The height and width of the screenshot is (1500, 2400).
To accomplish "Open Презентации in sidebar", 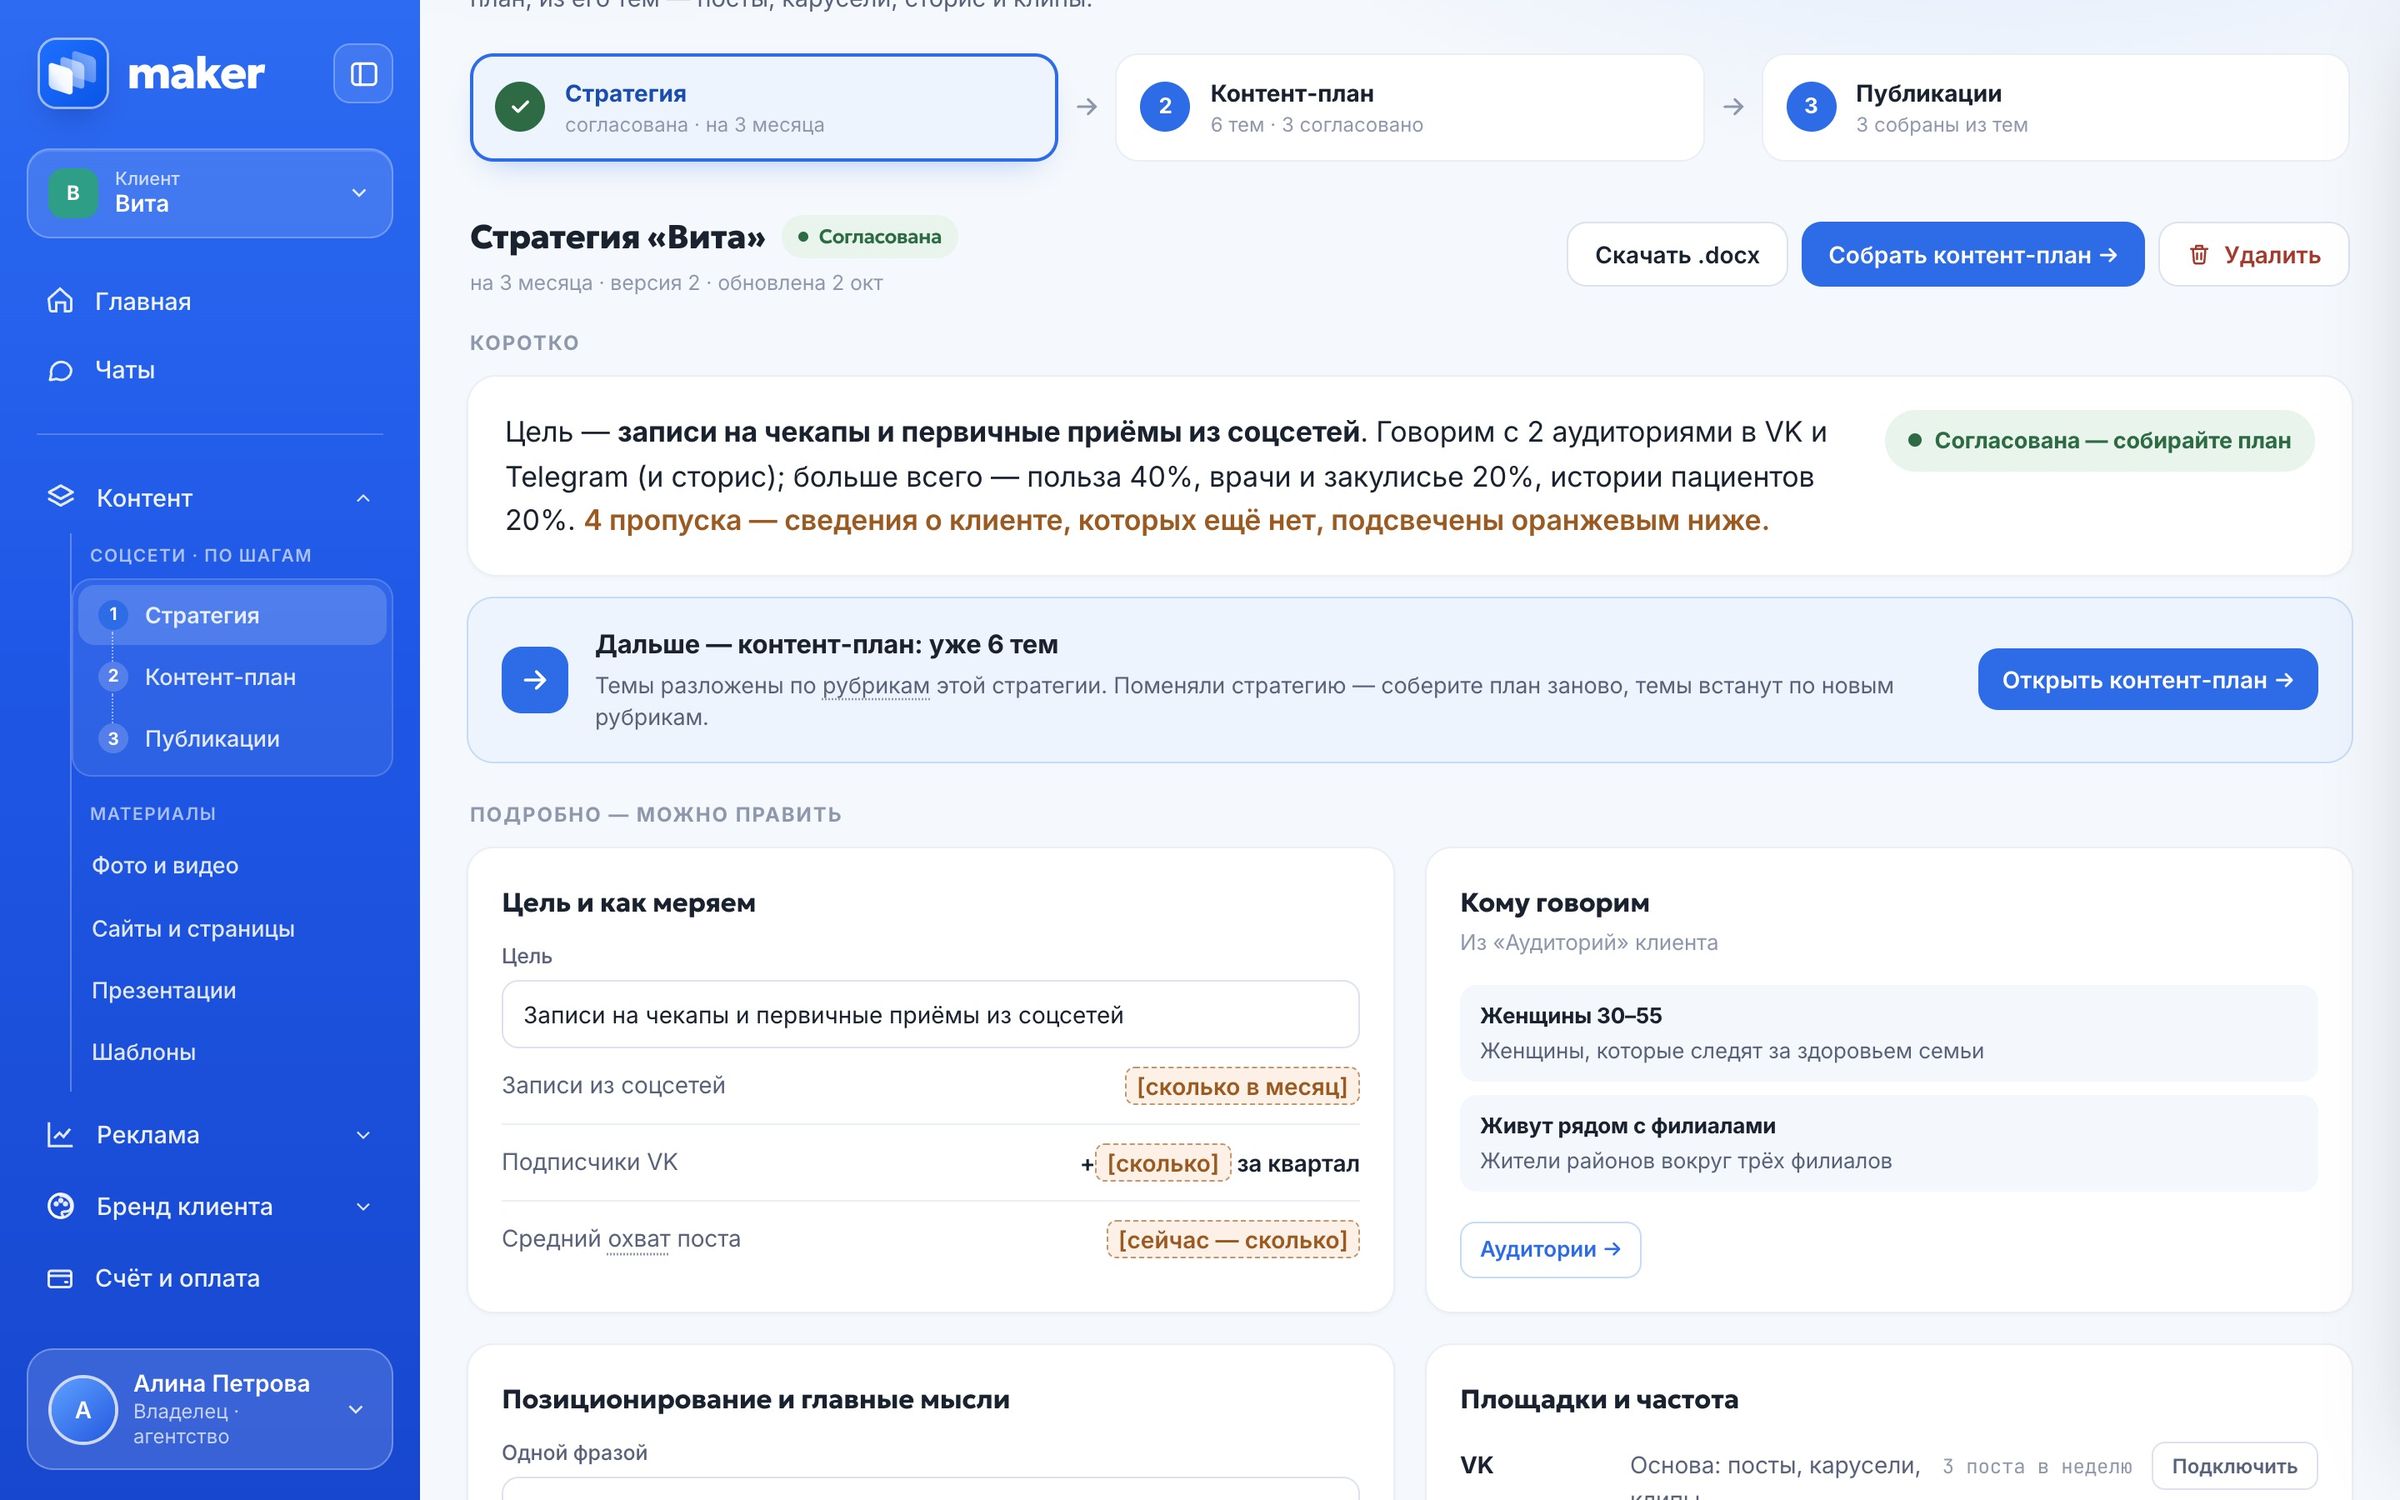I will coord(164,991).
